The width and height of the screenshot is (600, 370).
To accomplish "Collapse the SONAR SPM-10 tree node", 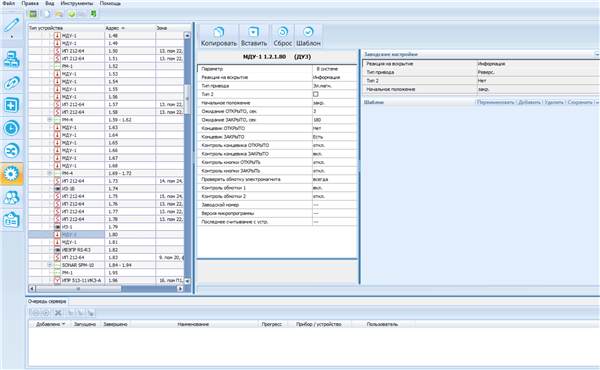I will click(x=49, y=265).
